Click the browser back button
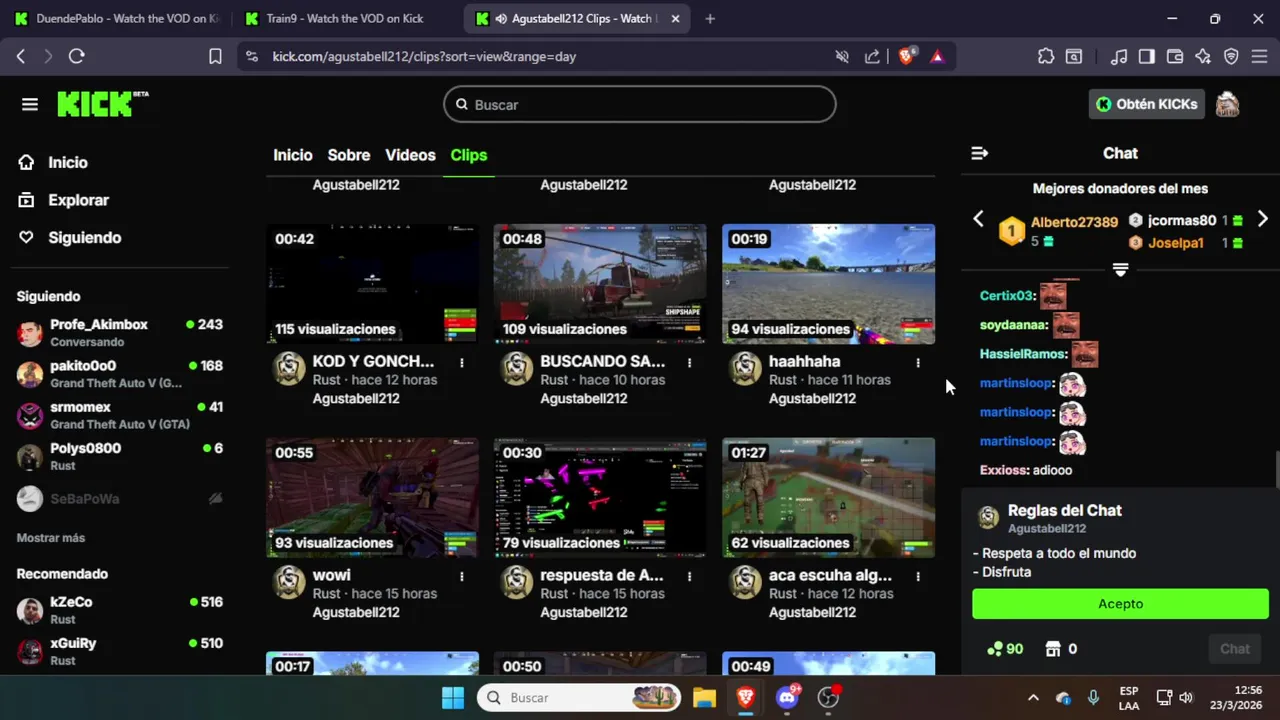 (x=21, y=57)
